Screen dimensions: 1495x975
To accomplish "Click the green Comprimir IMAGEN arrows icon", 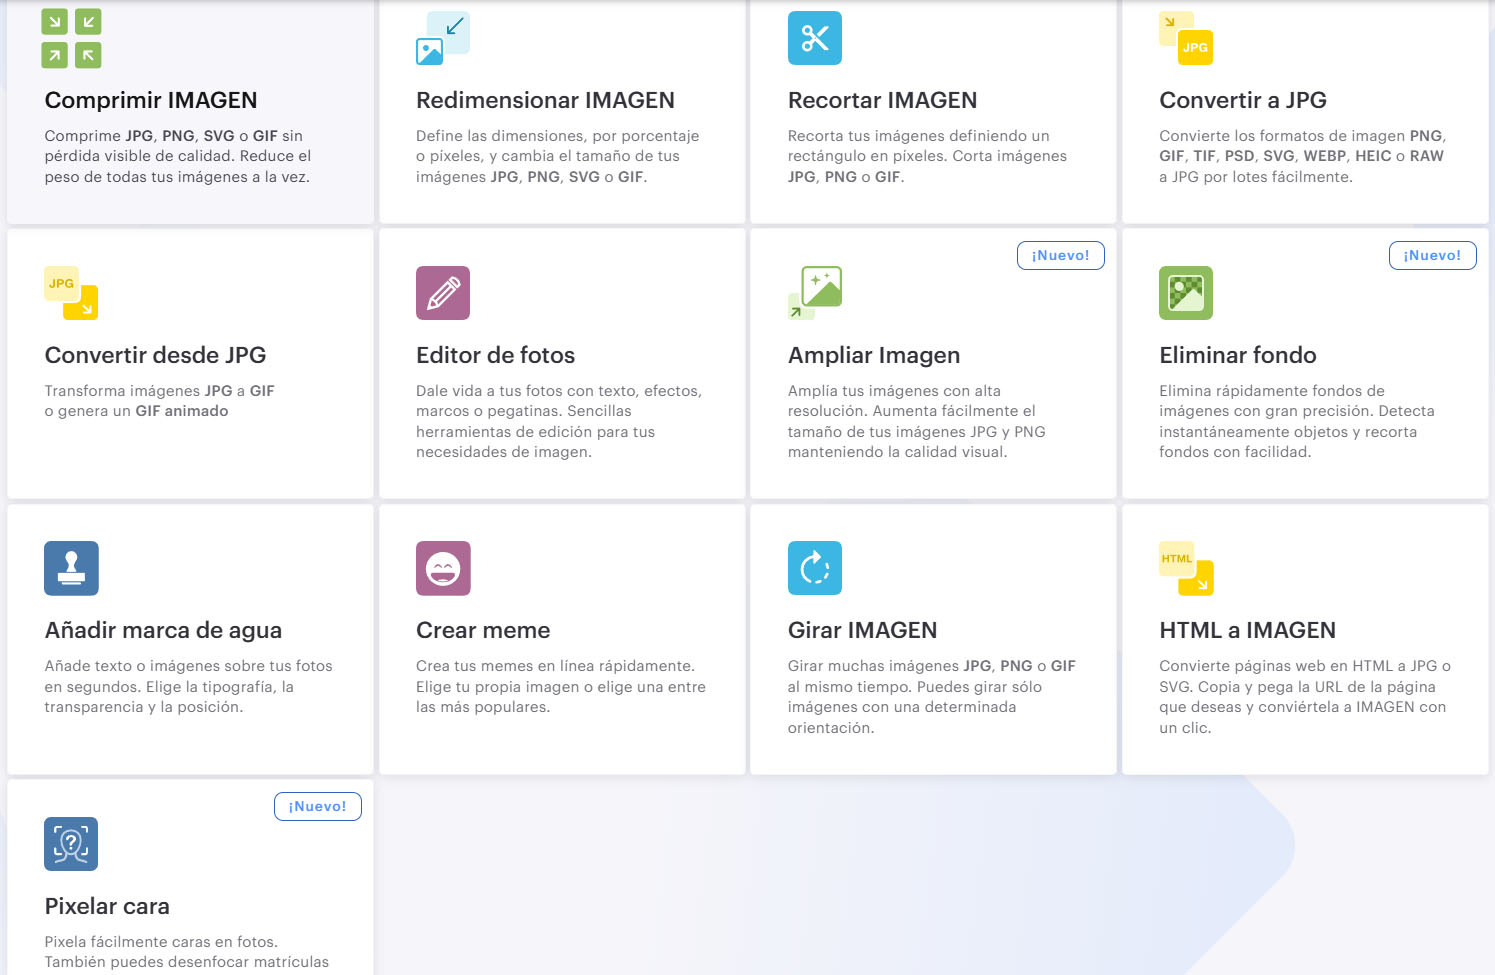I will pos(71,39).
